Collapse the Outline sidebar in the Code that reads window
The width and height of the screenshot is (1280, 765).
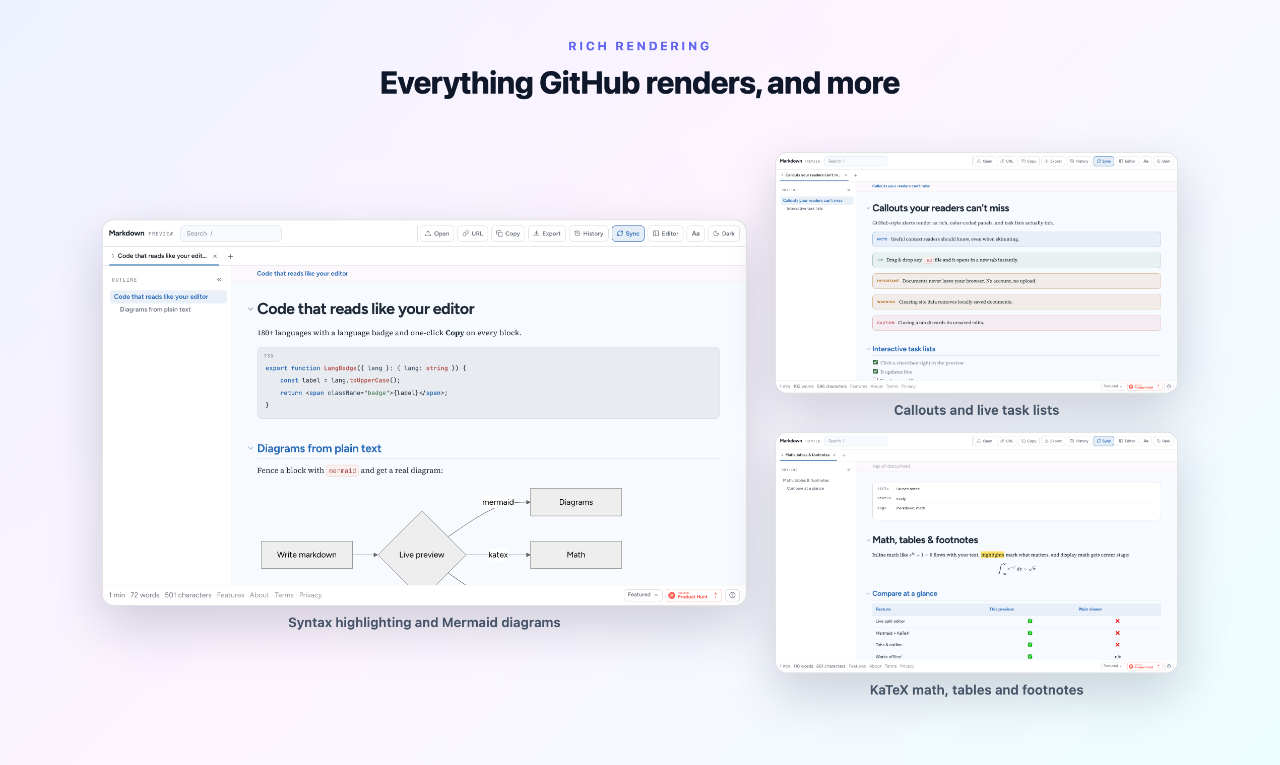pyautogui.click(x=220, y=280)
